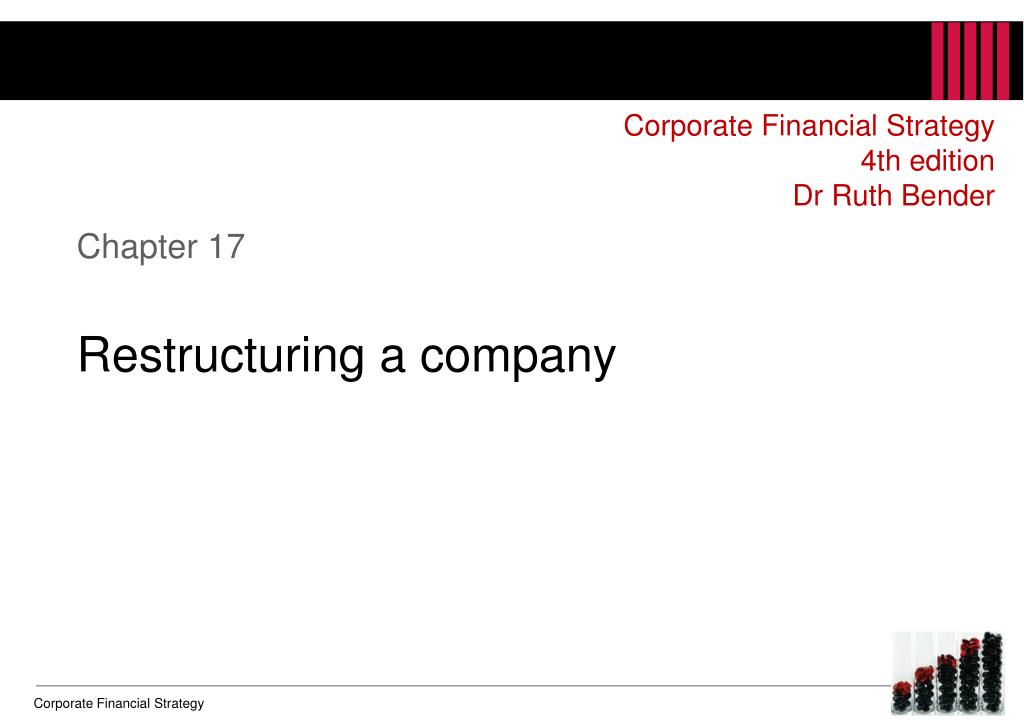Select the word 'company' in title

click(x=517, y=359)
